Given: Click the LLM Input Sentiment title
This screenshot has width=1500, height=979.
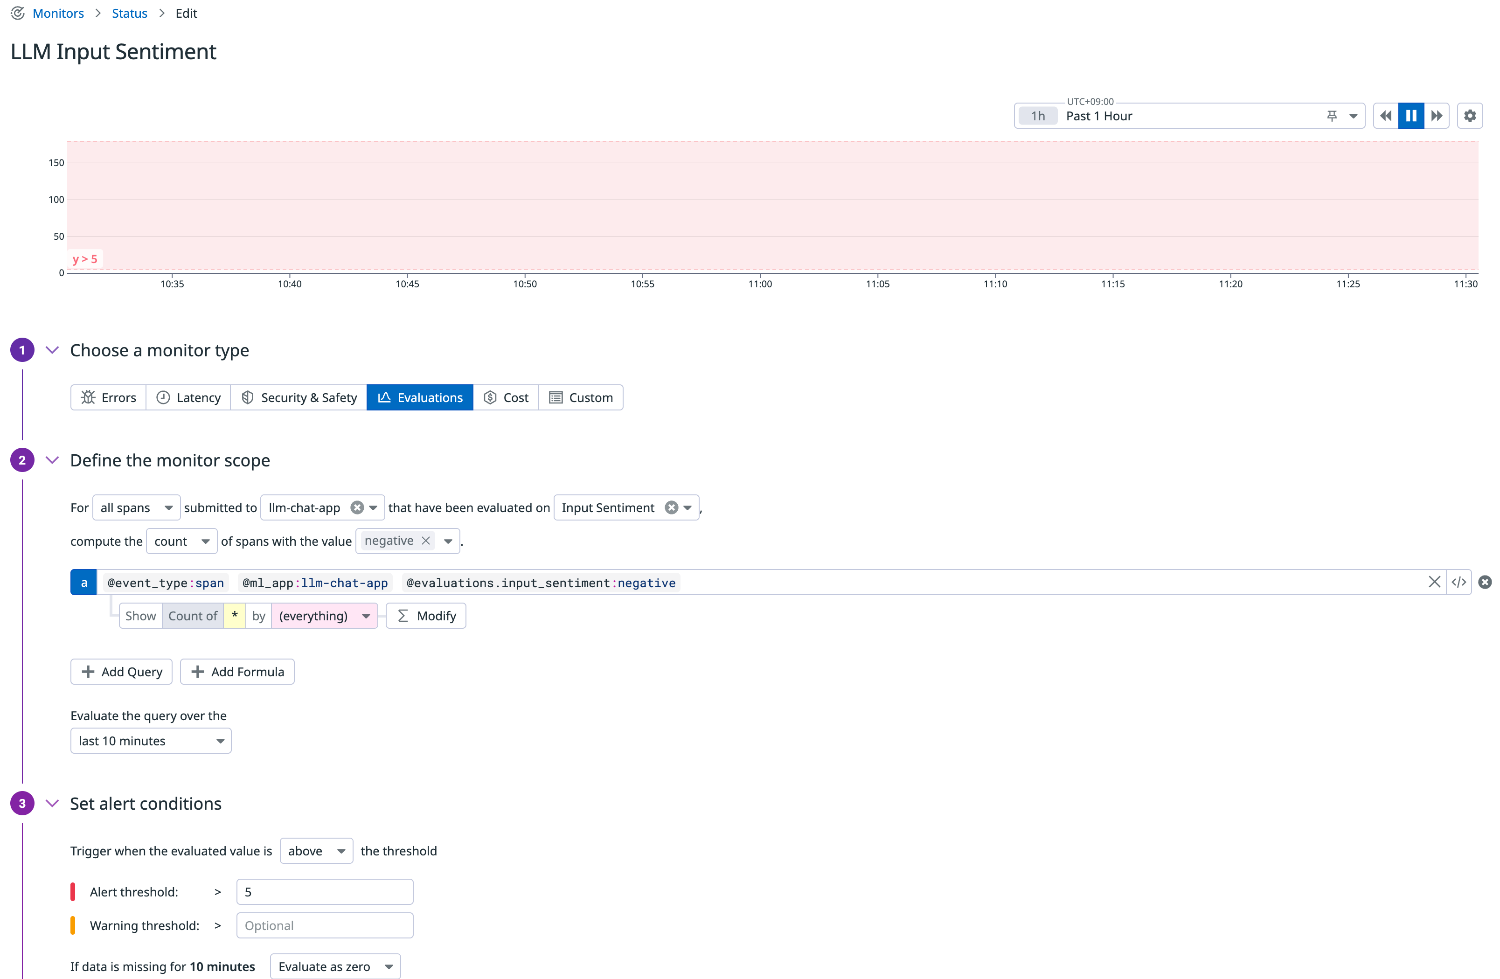Looking at the screenshot, I should (x=113, y=52).
